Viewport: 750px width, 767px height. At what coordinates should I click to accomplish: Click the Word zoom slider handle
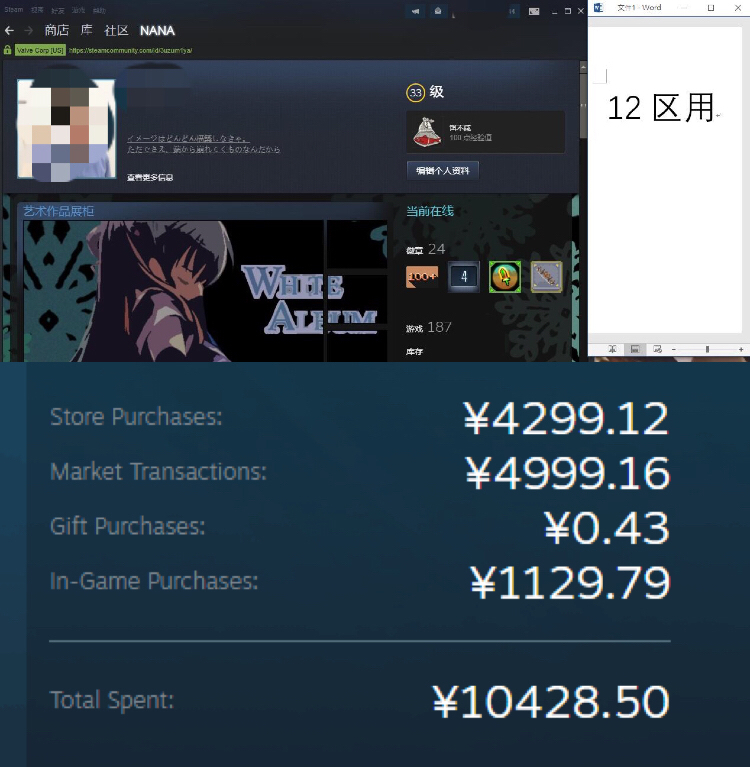707,349
